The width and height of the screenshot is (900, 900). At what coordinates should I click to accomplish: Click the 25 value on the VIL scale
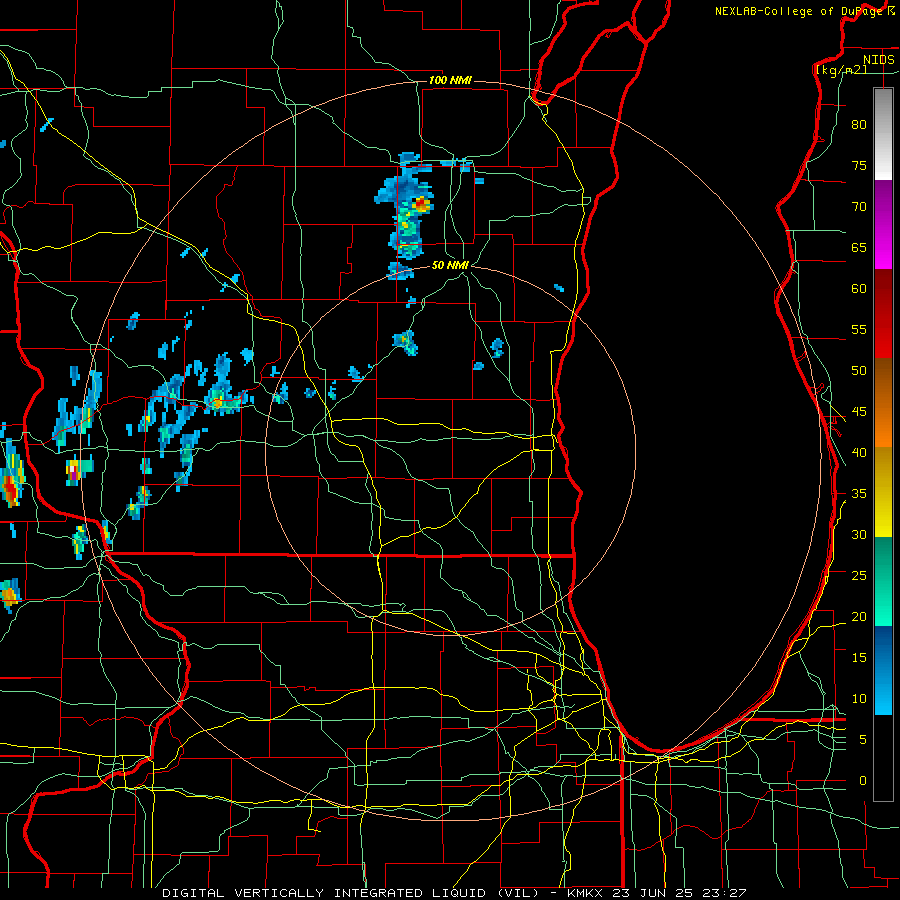point(859,575)
